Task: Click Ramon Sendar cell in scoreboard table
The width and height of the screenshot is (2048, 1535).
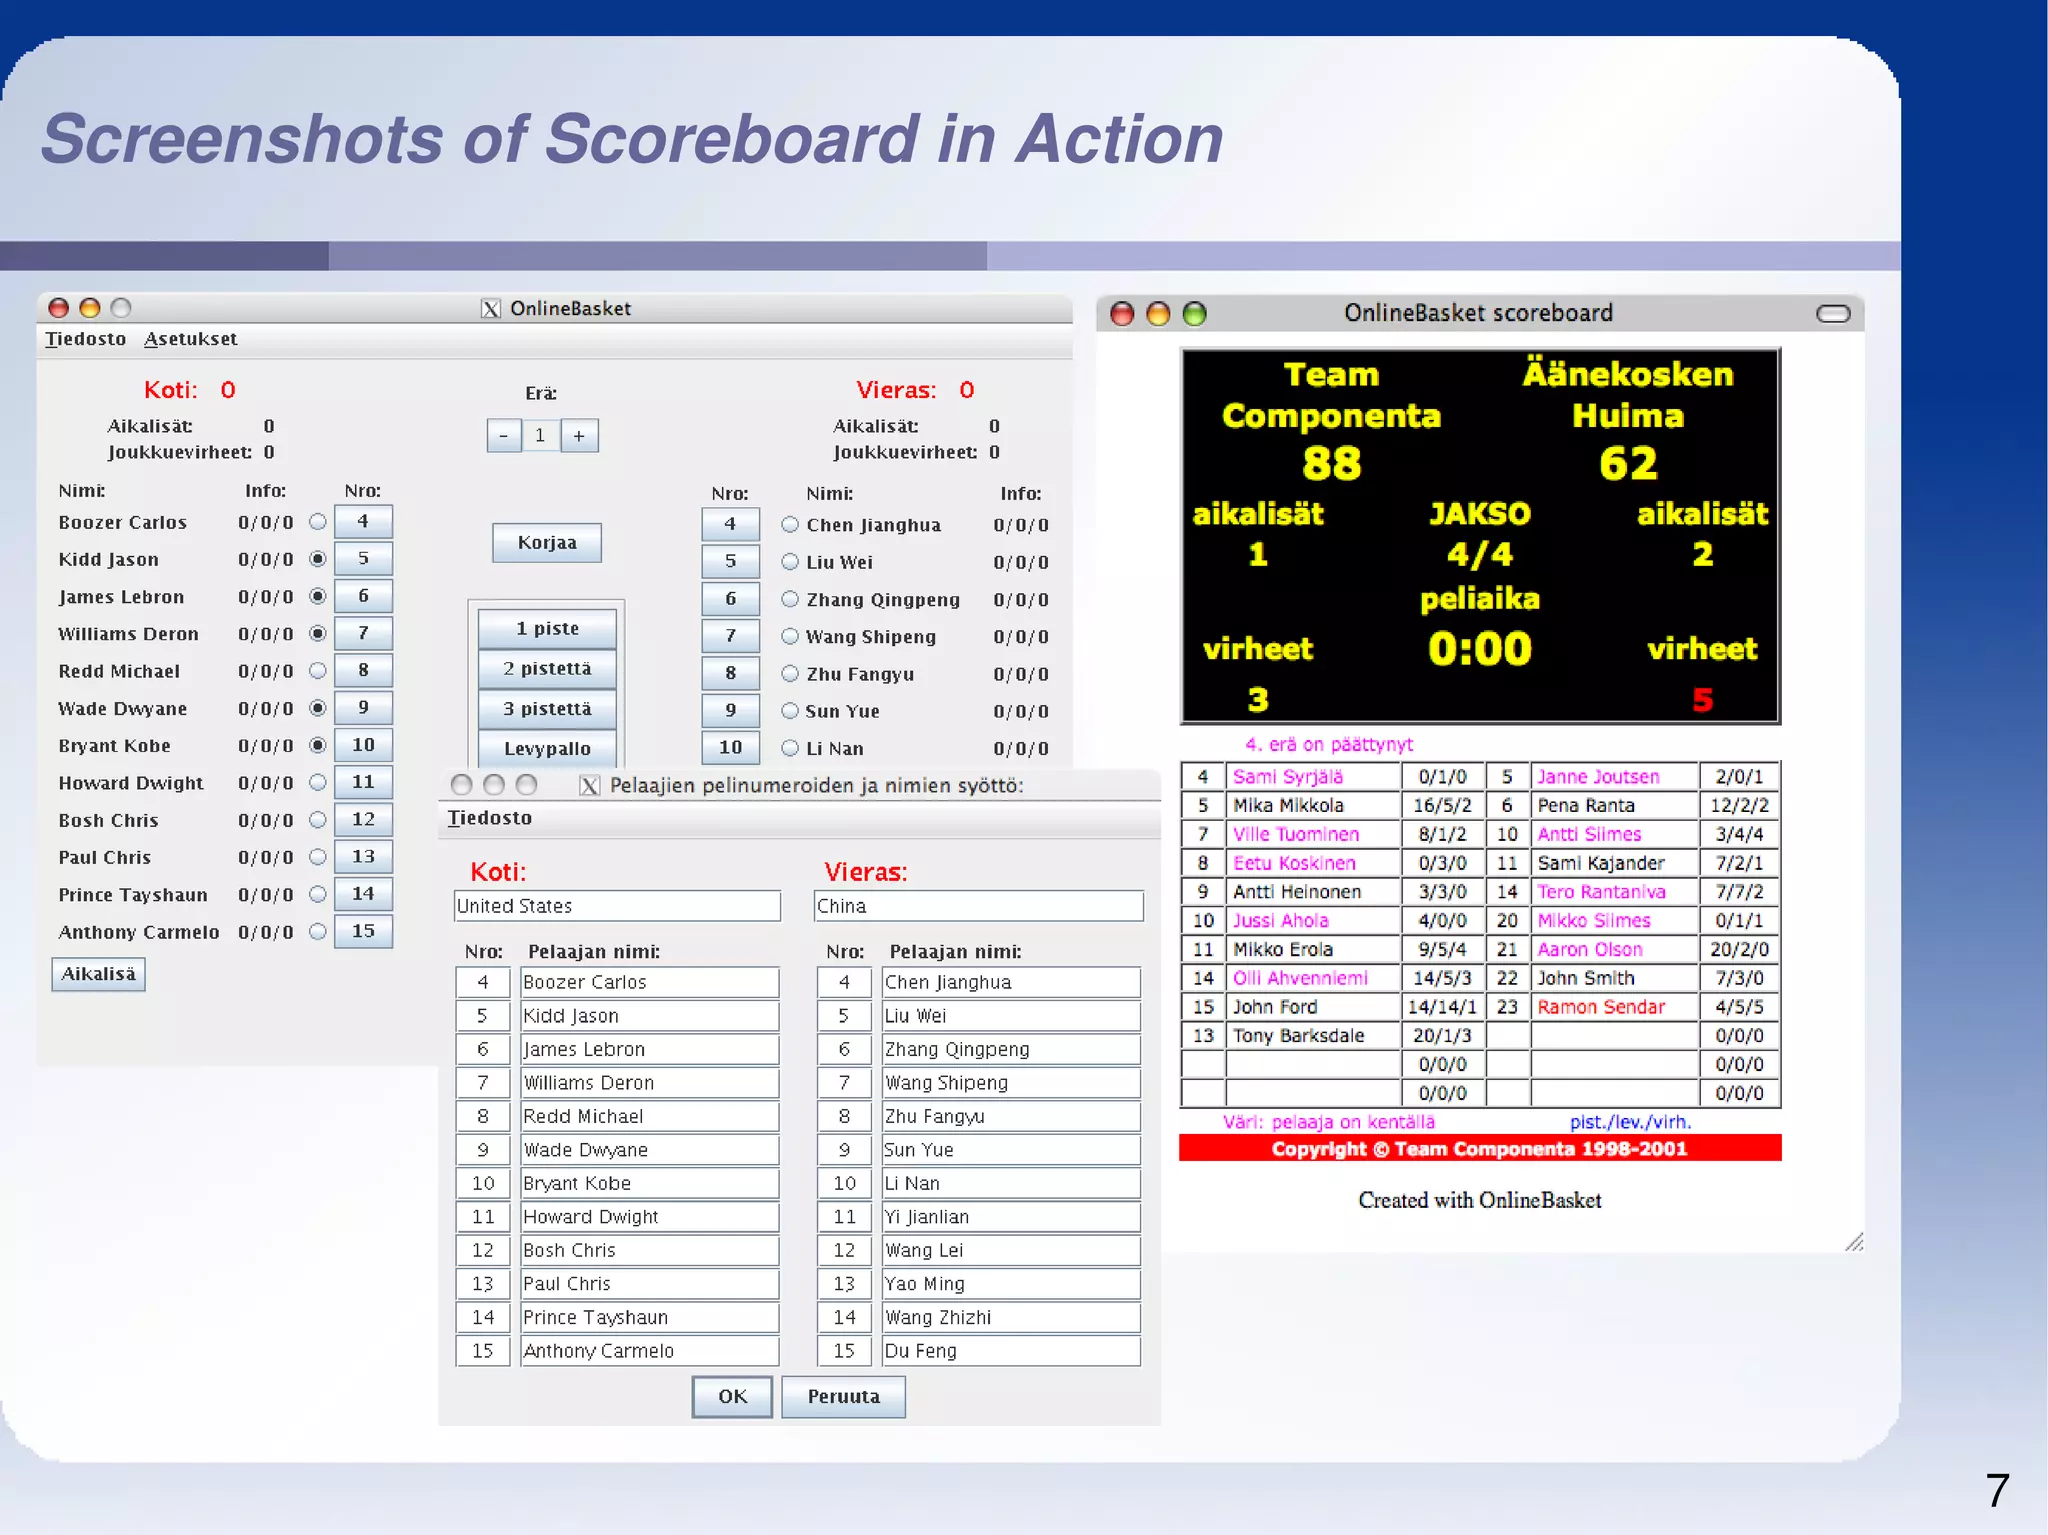Action: point(1615,1007)
